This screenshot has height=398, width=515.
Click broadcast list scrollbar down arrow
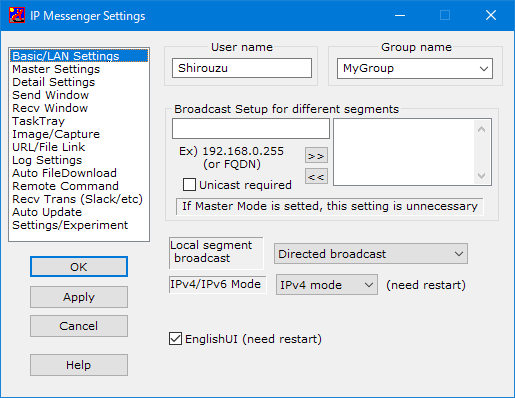click(481, 175)
